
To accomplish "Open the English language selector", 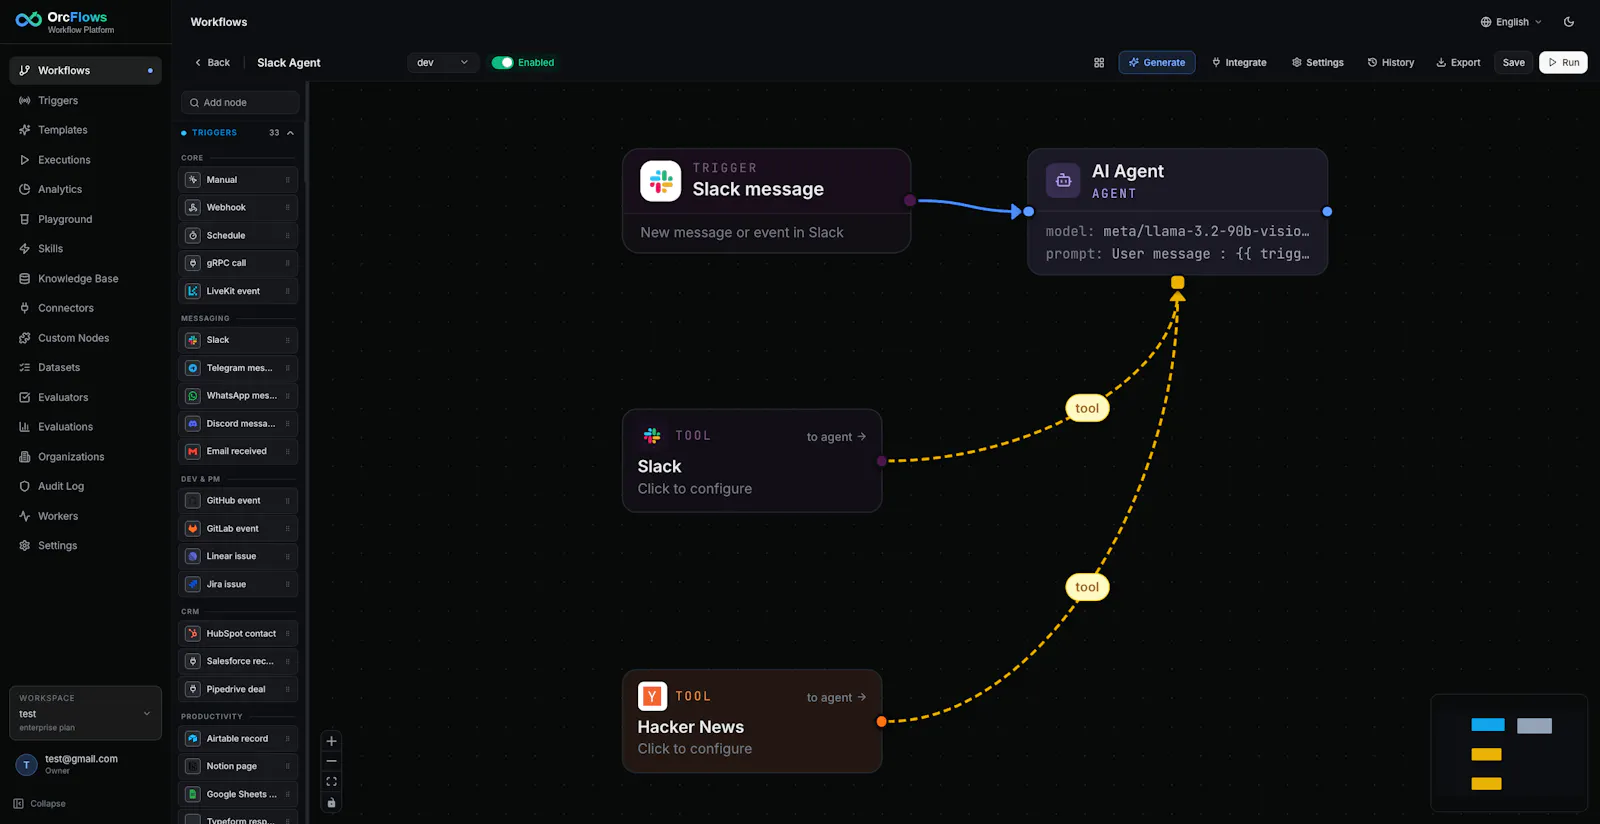I will [1511, 22].
